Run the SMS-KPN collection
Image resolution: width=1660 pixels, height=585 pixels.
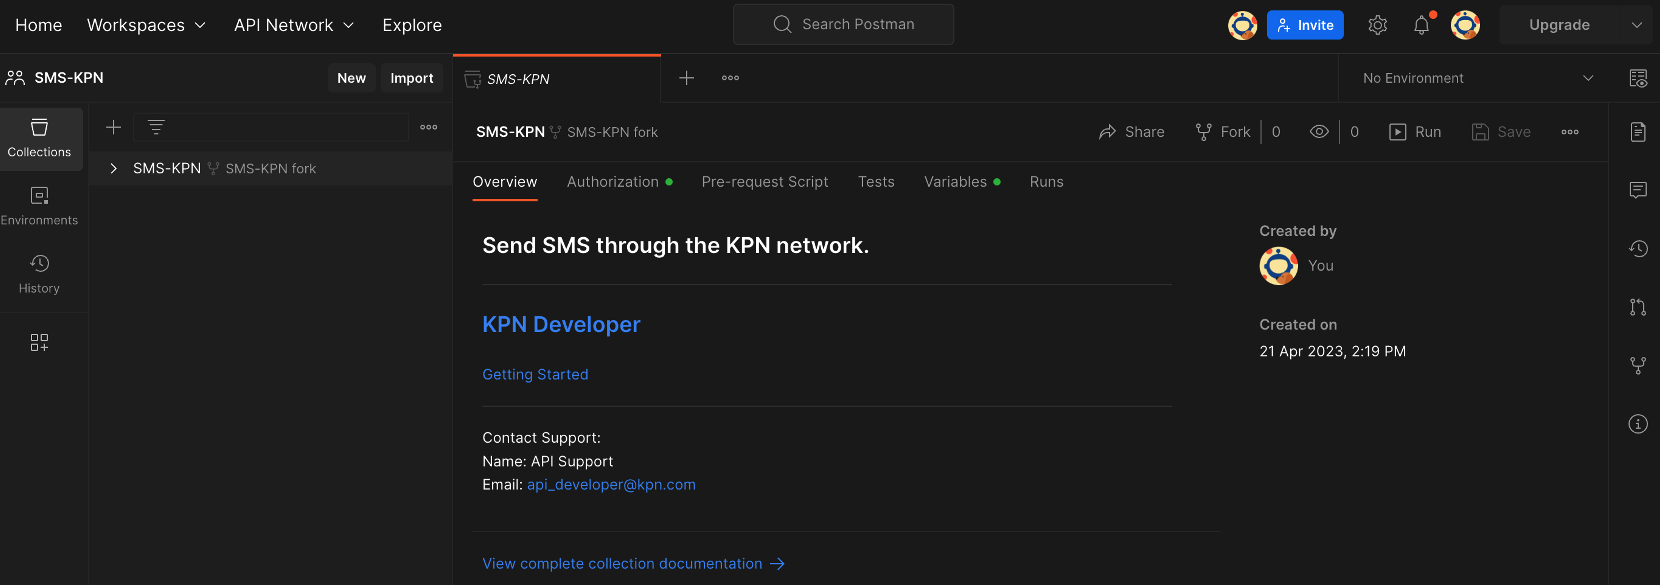click(x=1415, y=132)
